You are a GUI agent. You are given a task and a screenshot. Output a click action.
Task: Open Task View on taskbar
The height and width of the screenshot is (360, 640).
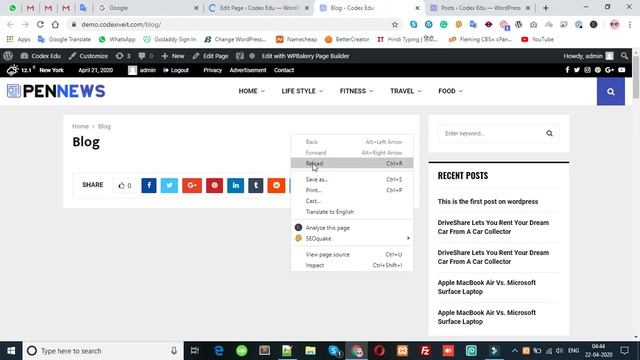point(195,351)
